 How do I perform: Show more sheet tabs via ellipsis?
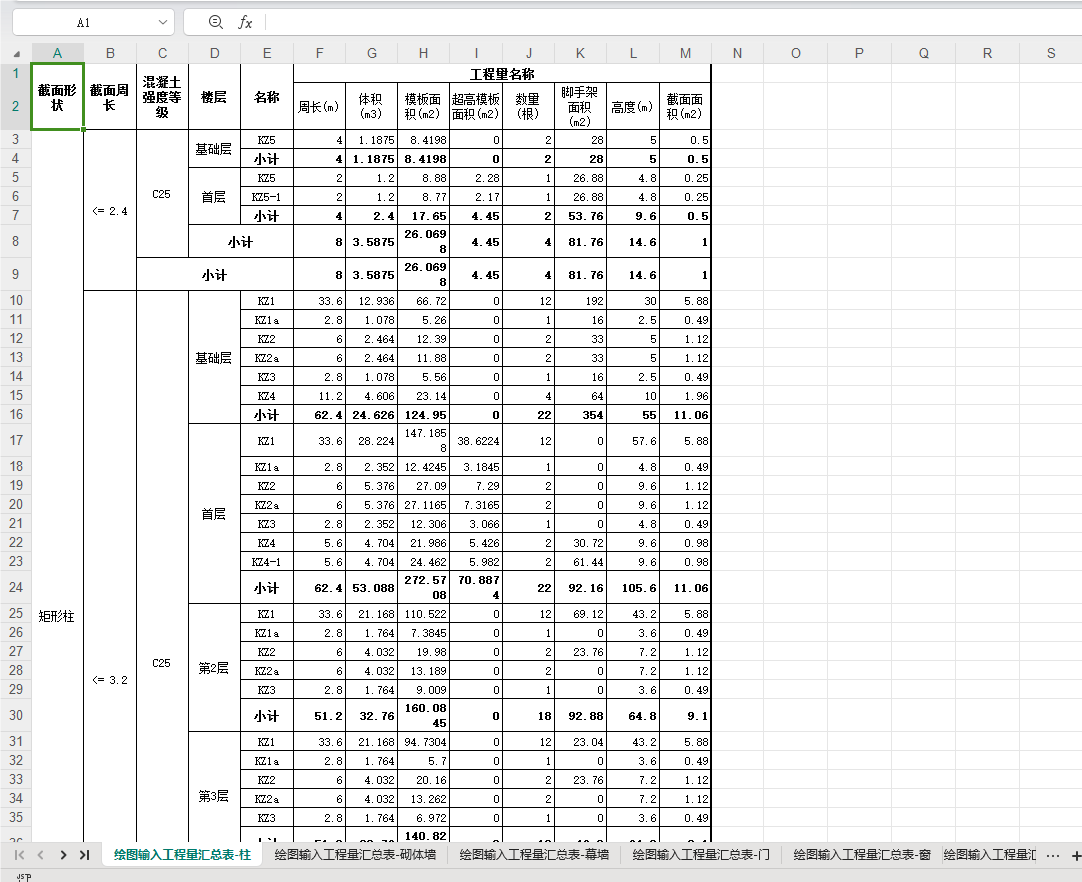click(x=1052, y=856)
